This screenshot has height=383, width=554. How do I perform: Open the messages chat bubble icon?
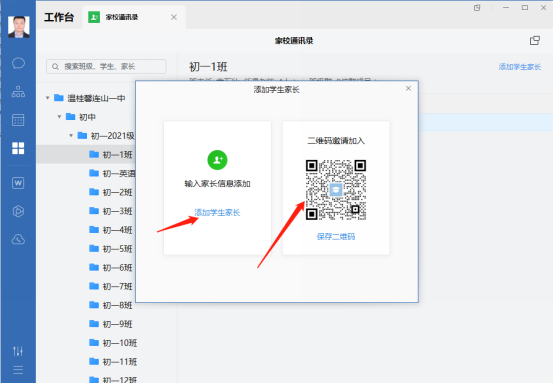pyautogui.click(x=18, y=63)
